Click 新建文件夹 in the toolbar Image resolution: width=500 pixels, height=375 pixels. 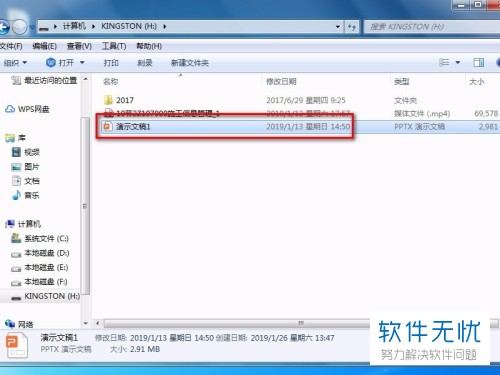click(190, 63)
